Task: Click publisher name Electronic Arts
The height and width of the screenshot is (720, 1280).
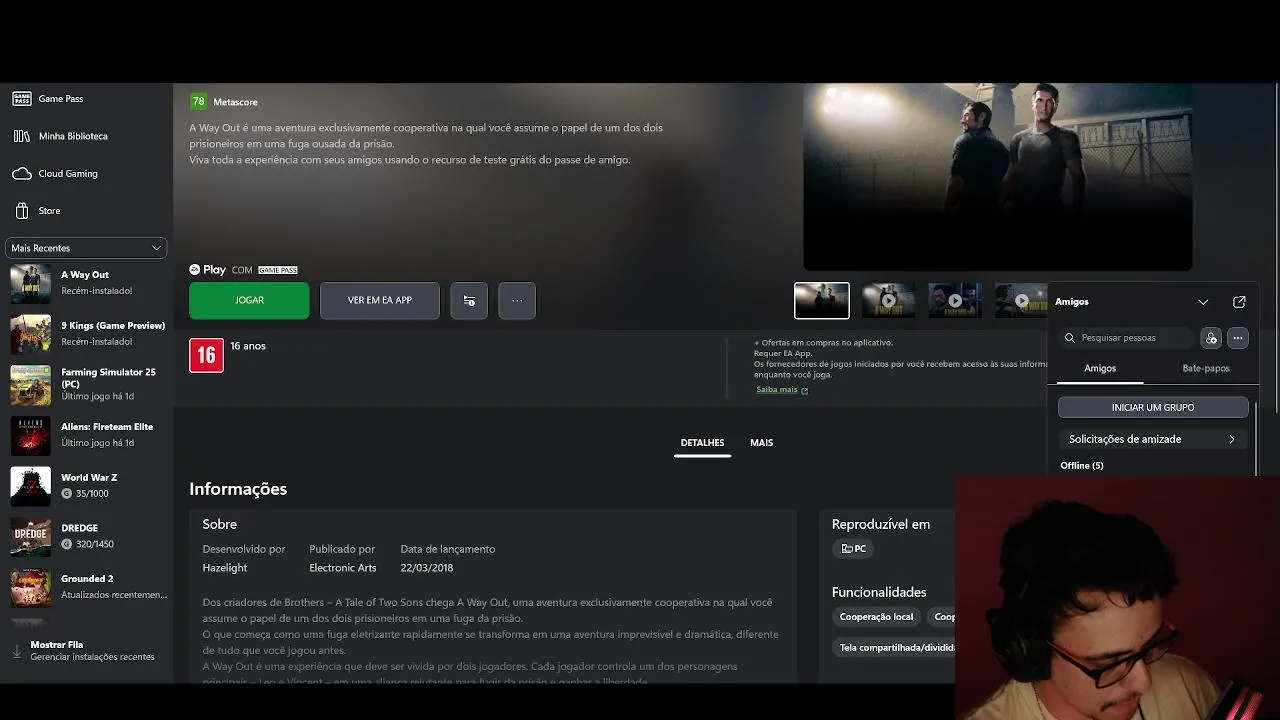Action: pos(343,568)
